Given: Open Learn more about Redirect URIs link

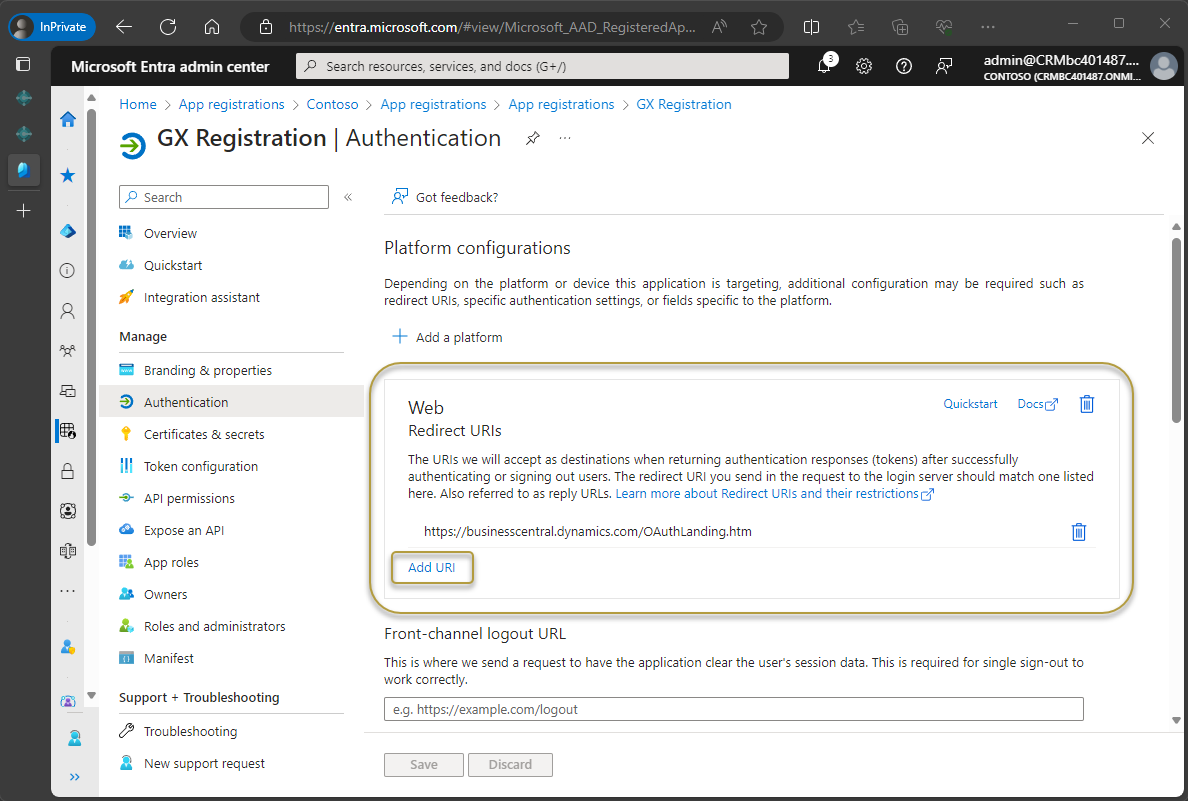Looking at the screenshot, I should (x=766, y=494).
